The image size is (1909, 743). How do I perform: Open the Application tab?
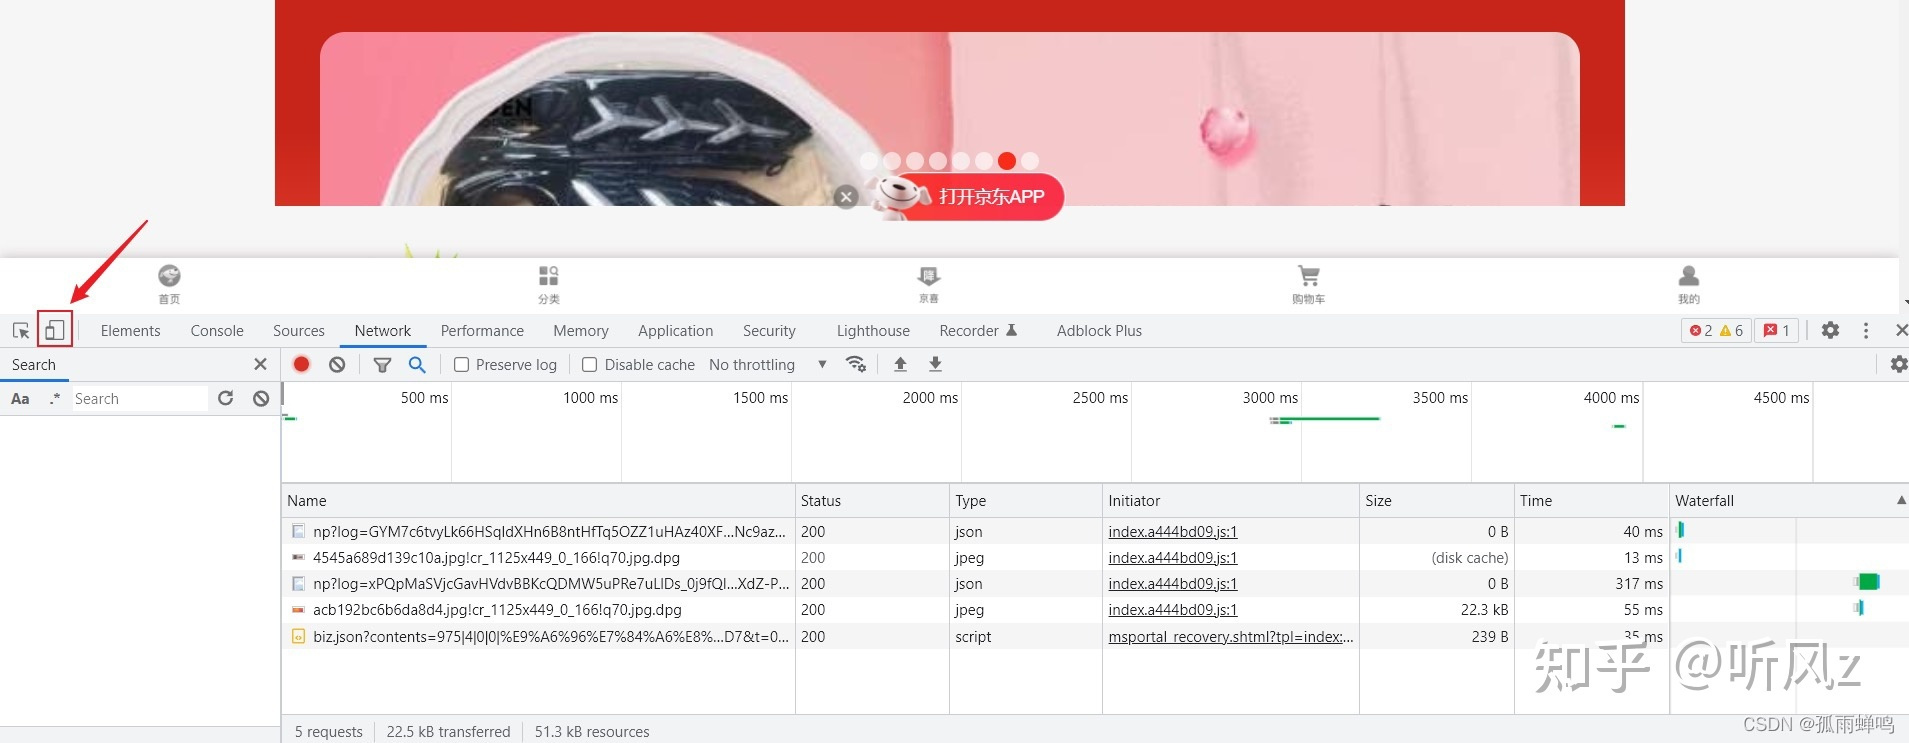point(676,330)
